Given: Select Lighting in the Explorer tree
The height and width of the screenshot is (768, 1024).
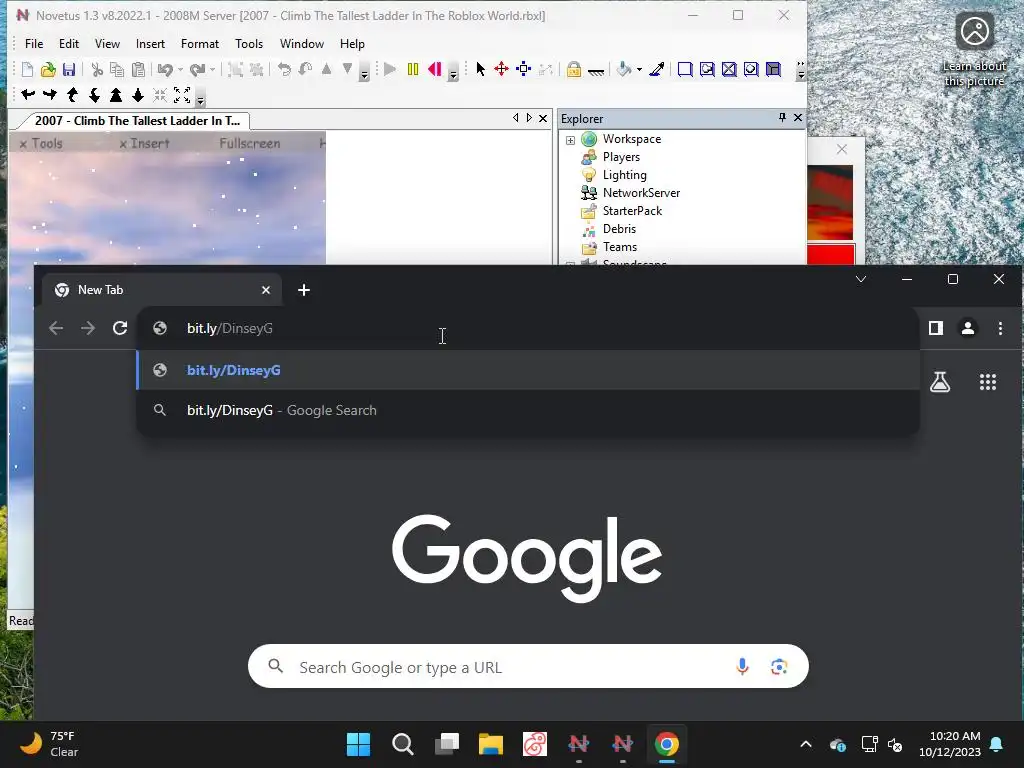Looking at the screenshot, I should 624,175.
